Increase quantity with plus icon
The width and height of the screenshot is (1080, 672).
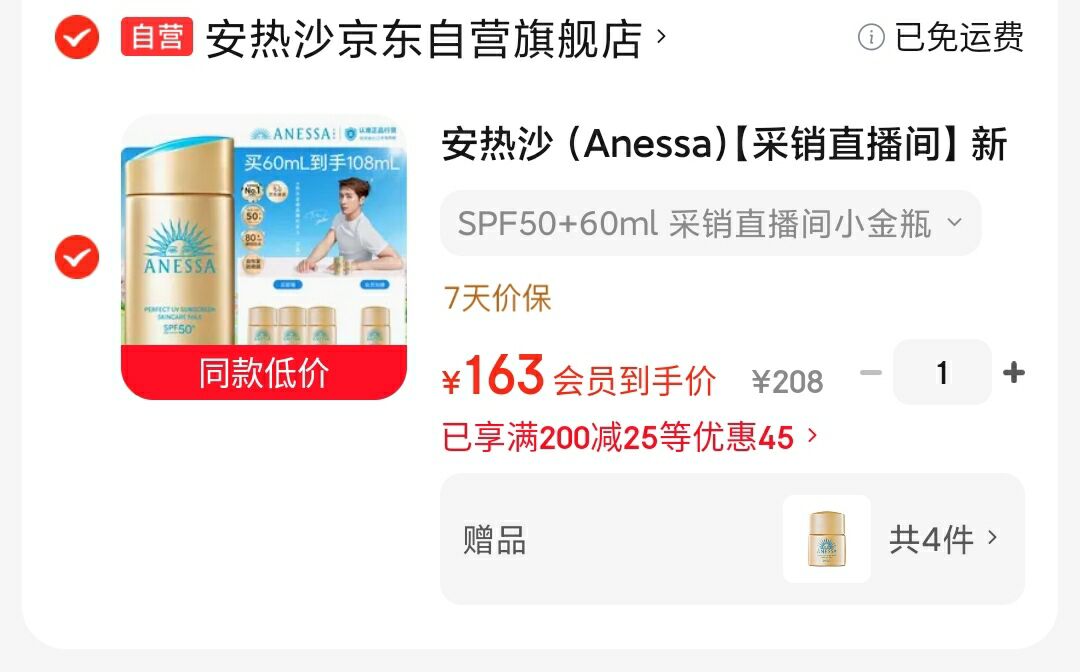pyautogui.click(x=1014, y=372)
